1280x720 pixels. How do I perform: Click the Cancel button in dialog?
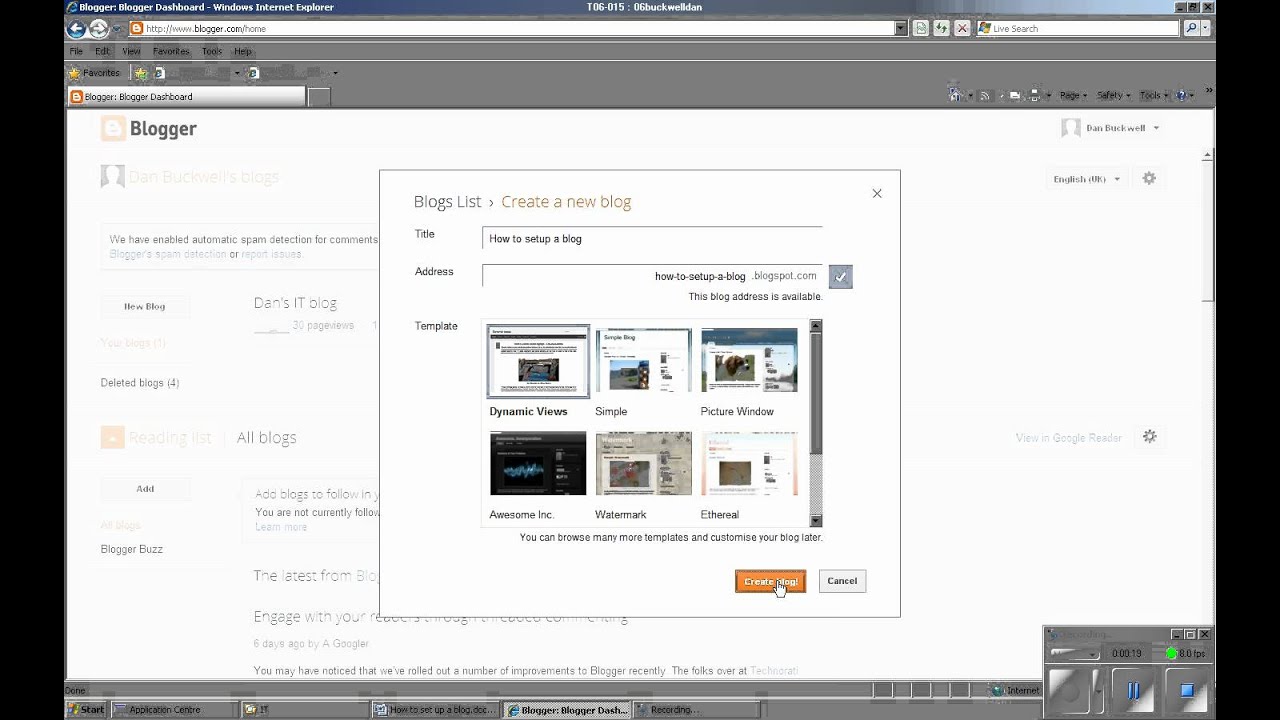(x=842, y=581)
